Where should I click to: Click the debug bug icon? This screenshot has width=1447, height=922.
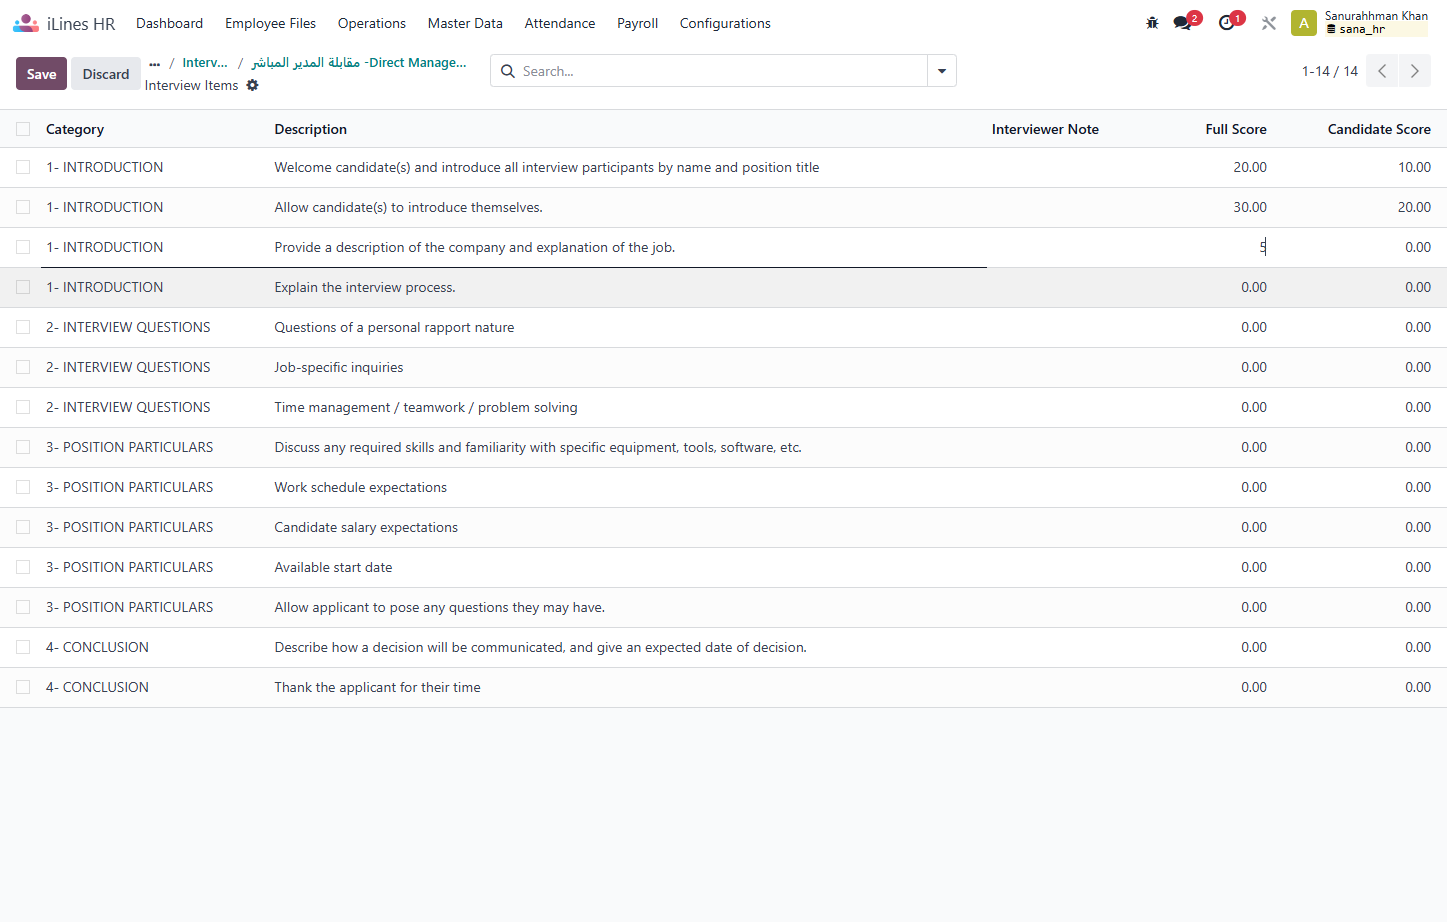[1152, 23]
